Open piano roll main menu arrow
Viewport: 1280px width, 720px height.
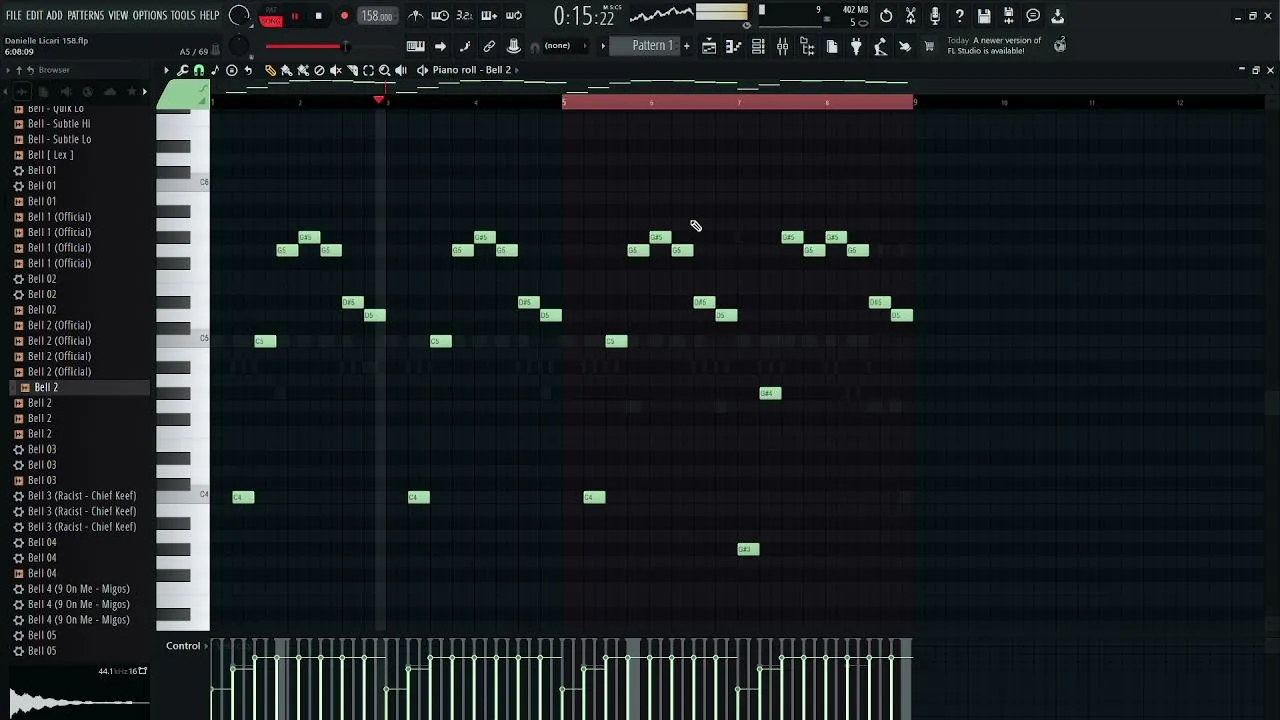click(x=167, y=70)
